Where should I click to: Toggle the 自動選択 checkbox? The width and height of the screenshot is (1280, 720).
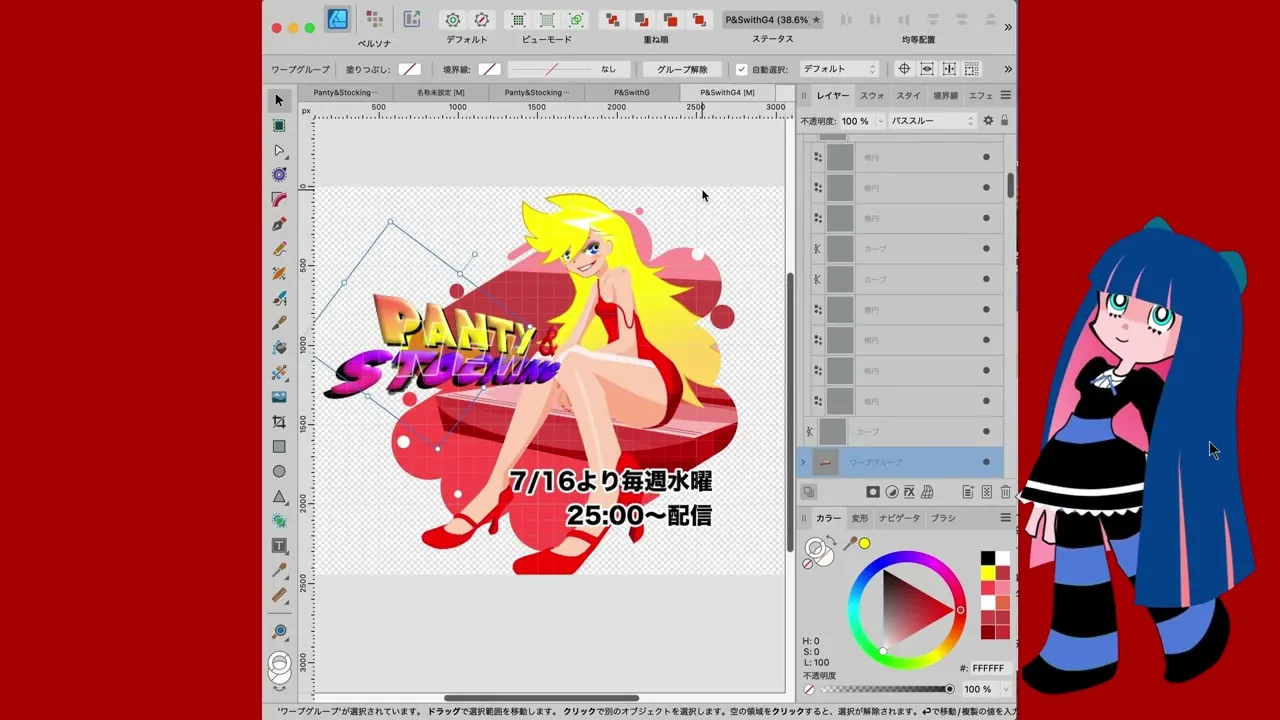click(x=741, y=69)
